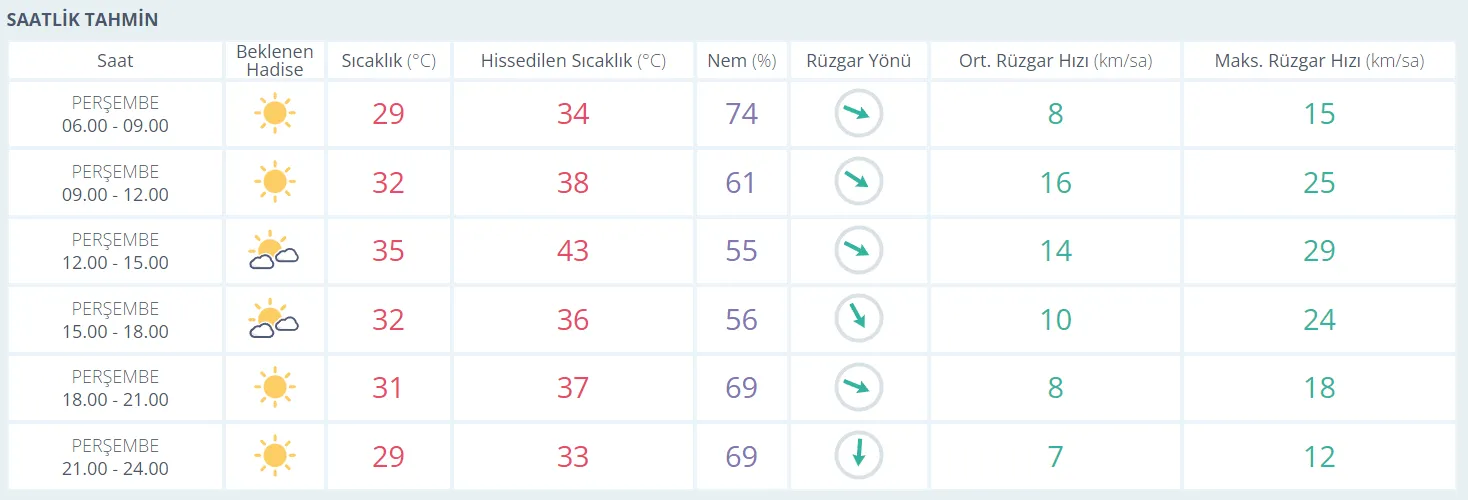Click the sunny icon for 18.00 - 21.00
Image resolution: width=1468 pixels, height=500 pixels.
coord(275,387)
